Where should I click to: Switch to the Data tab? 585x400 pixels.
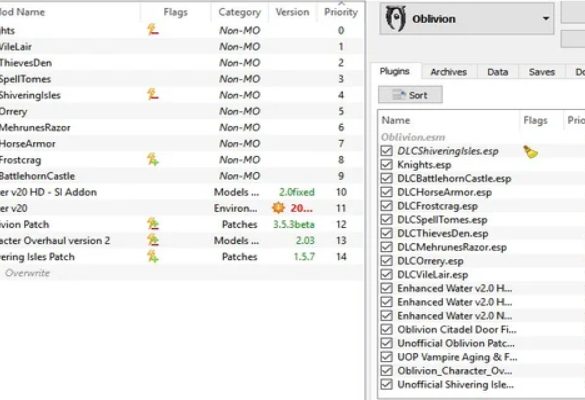[x=497, y=72]
